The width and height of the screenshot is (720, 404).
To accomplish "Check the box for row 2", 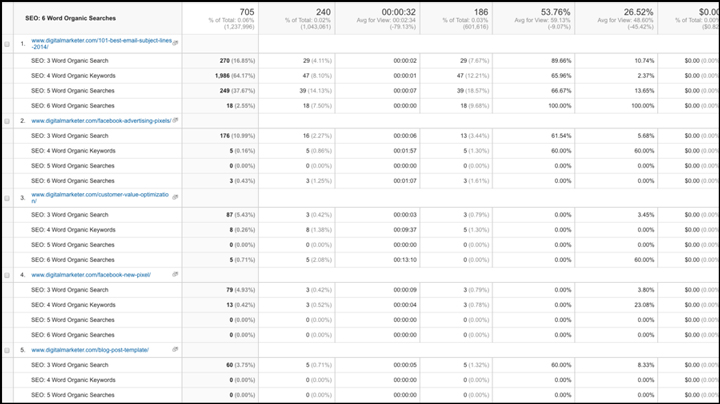I will 9,120.
